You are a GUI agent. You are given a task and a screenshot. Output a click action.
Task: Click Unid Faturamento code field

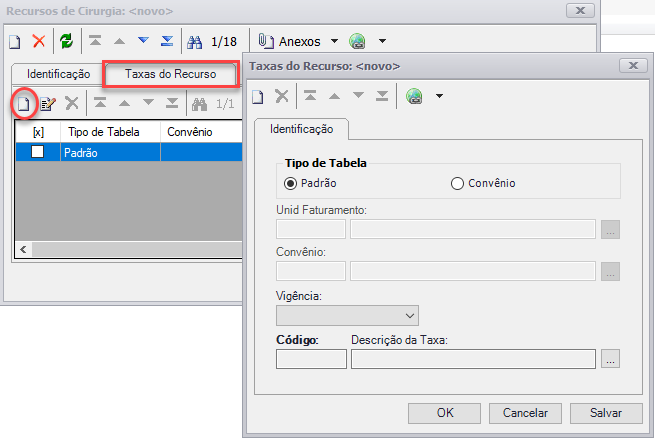tap(311, 229)
